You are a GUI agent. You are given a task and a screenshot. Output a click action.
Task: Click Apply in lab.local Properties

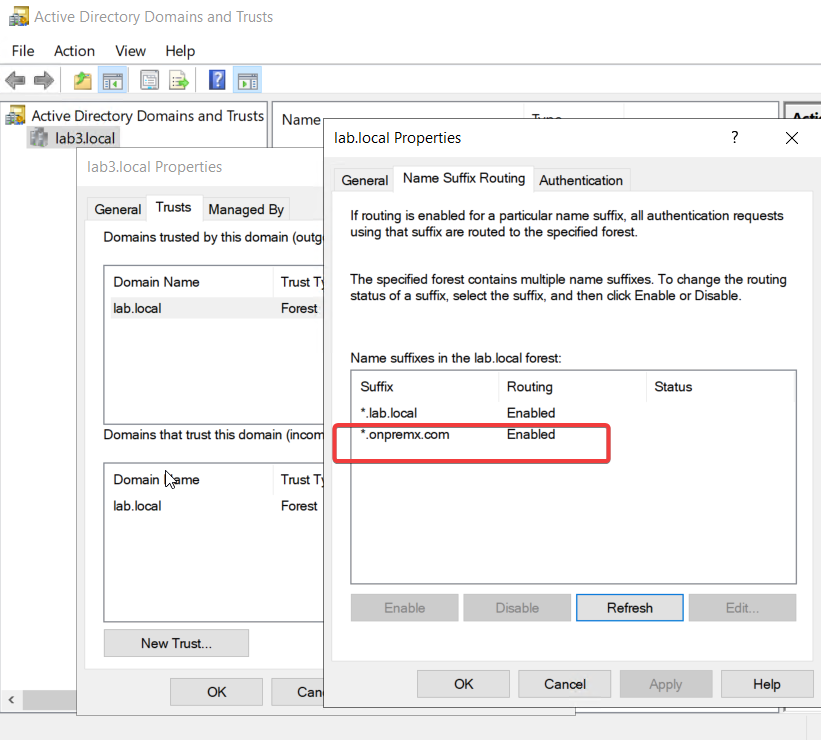click(666, 684)
